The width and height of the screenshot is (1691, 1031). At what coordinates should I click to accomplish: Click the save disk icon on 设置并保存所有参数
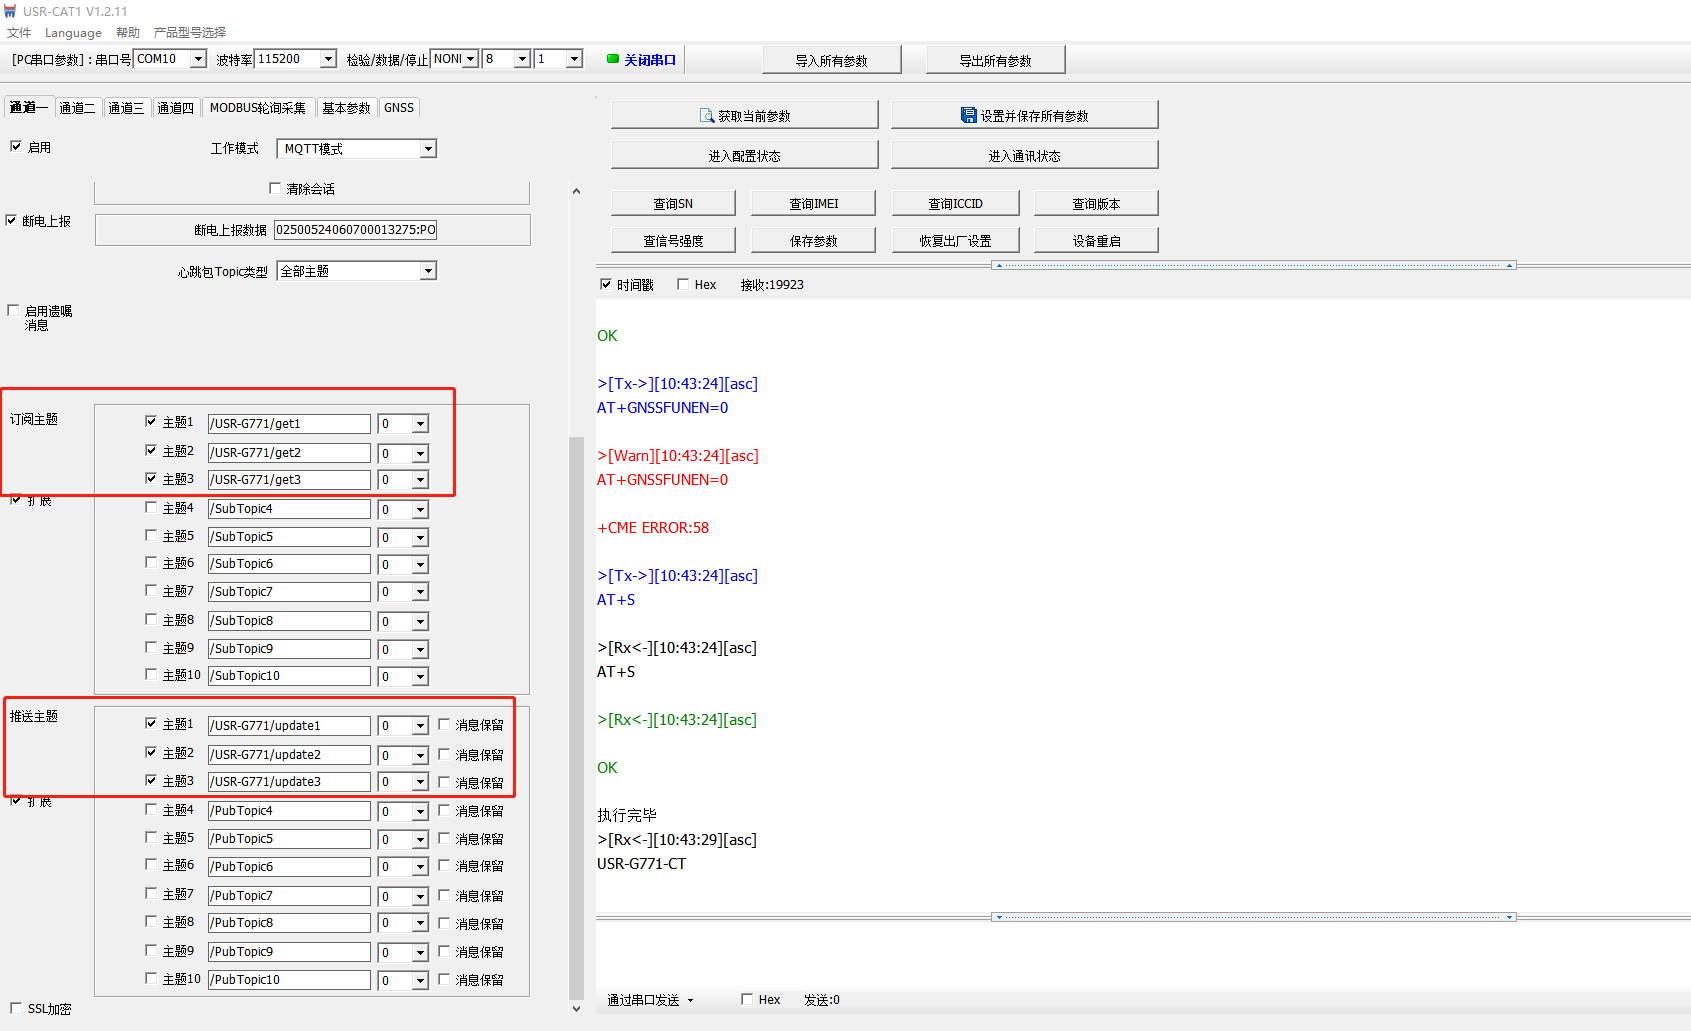pos(968,116)
